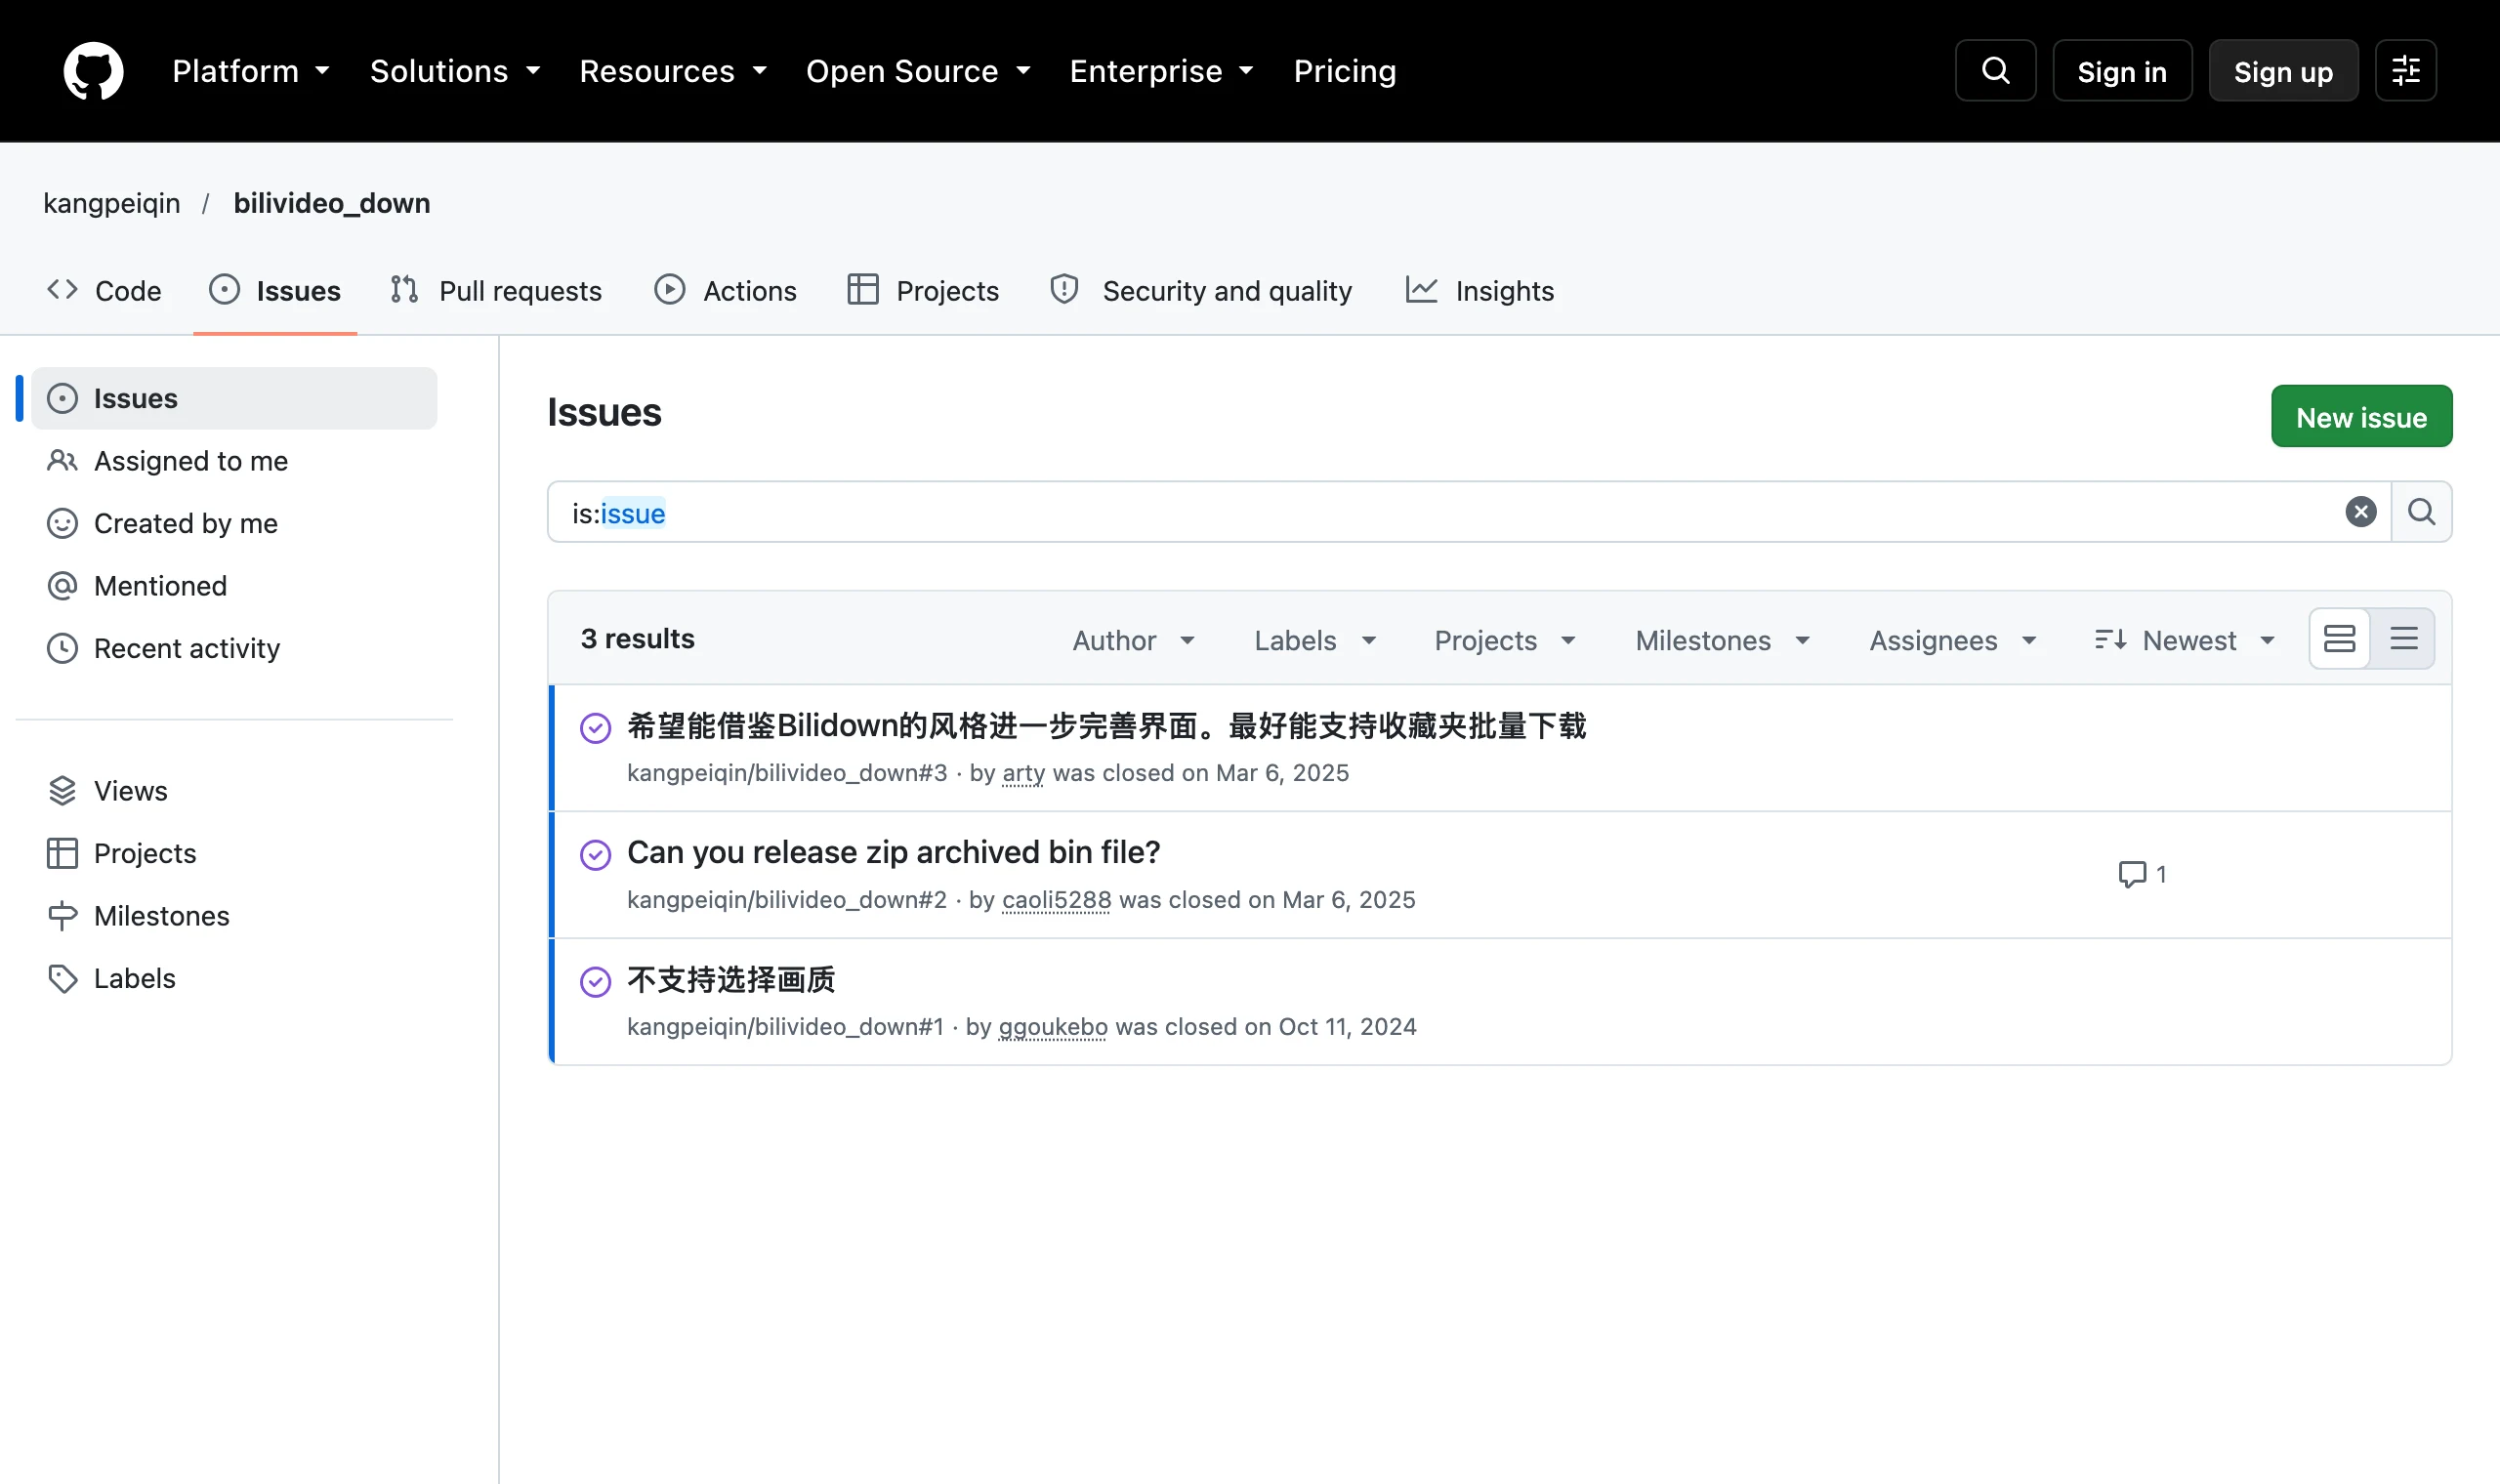Open Views in the sidebar
Screen dimensions: 2500x1484
(234, 791)
